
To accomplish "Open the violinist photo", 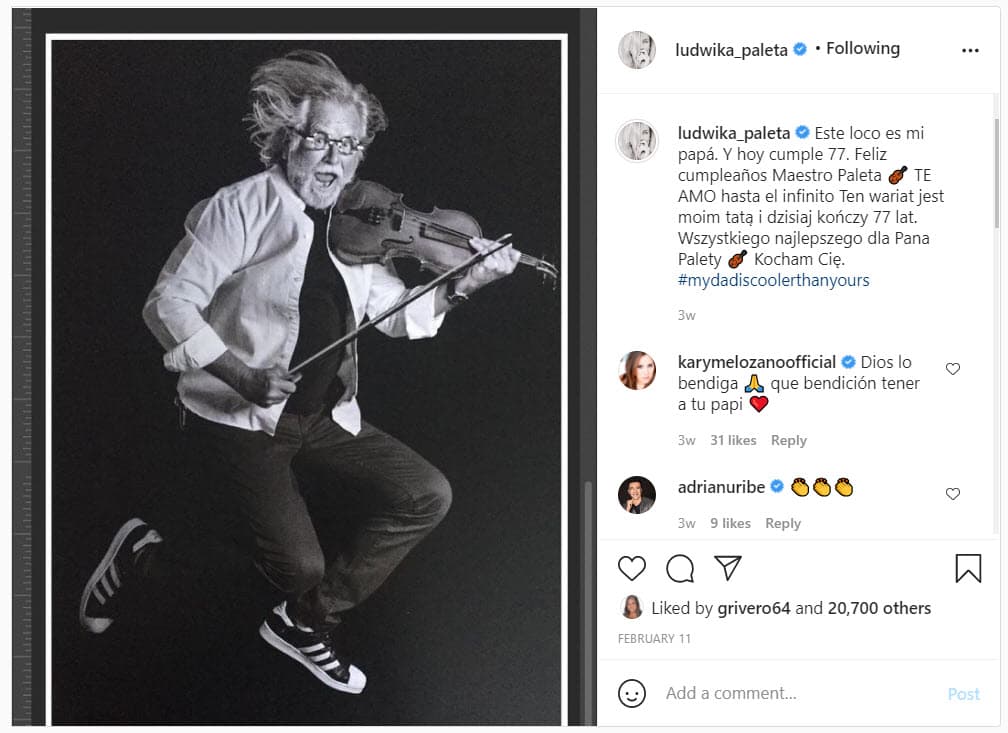I will click(307, 380).
